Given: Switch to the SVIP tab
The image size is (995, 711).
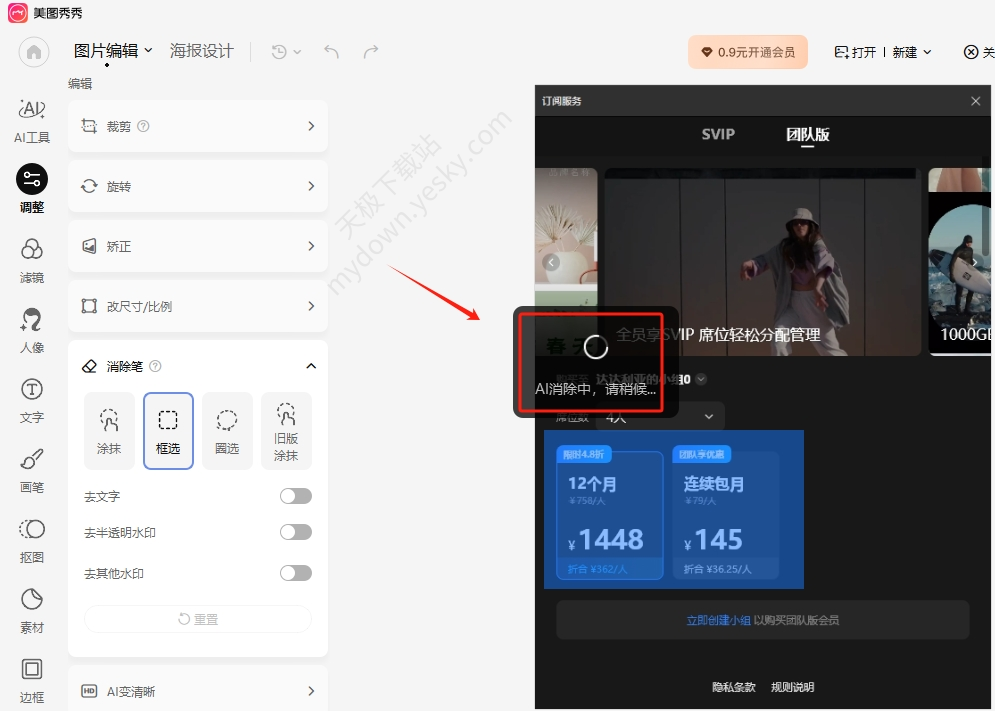Looking at the screenshot, I should point(718,135).
